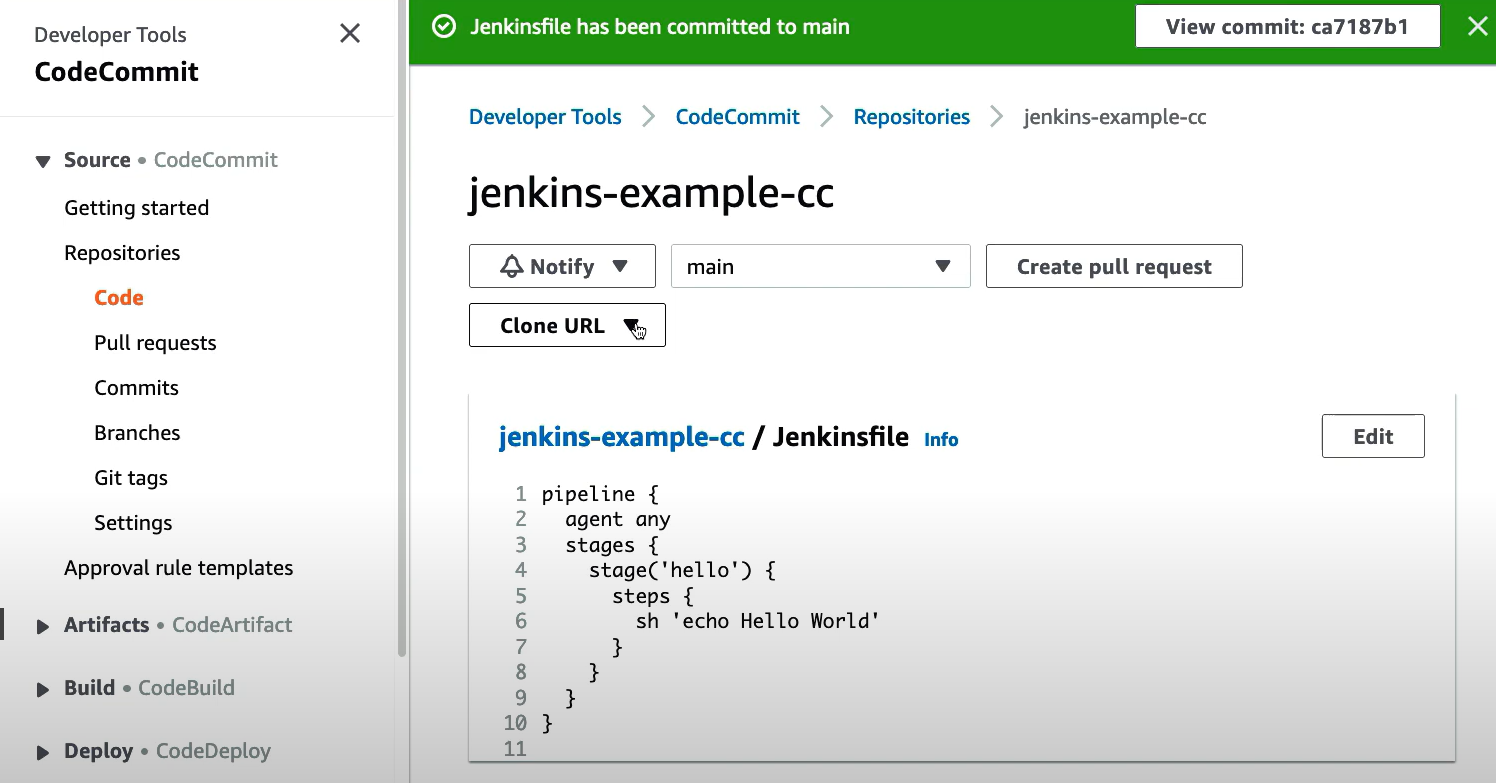
Task: Click the banner message about Jenkinsfile committed
Action: 660,27
